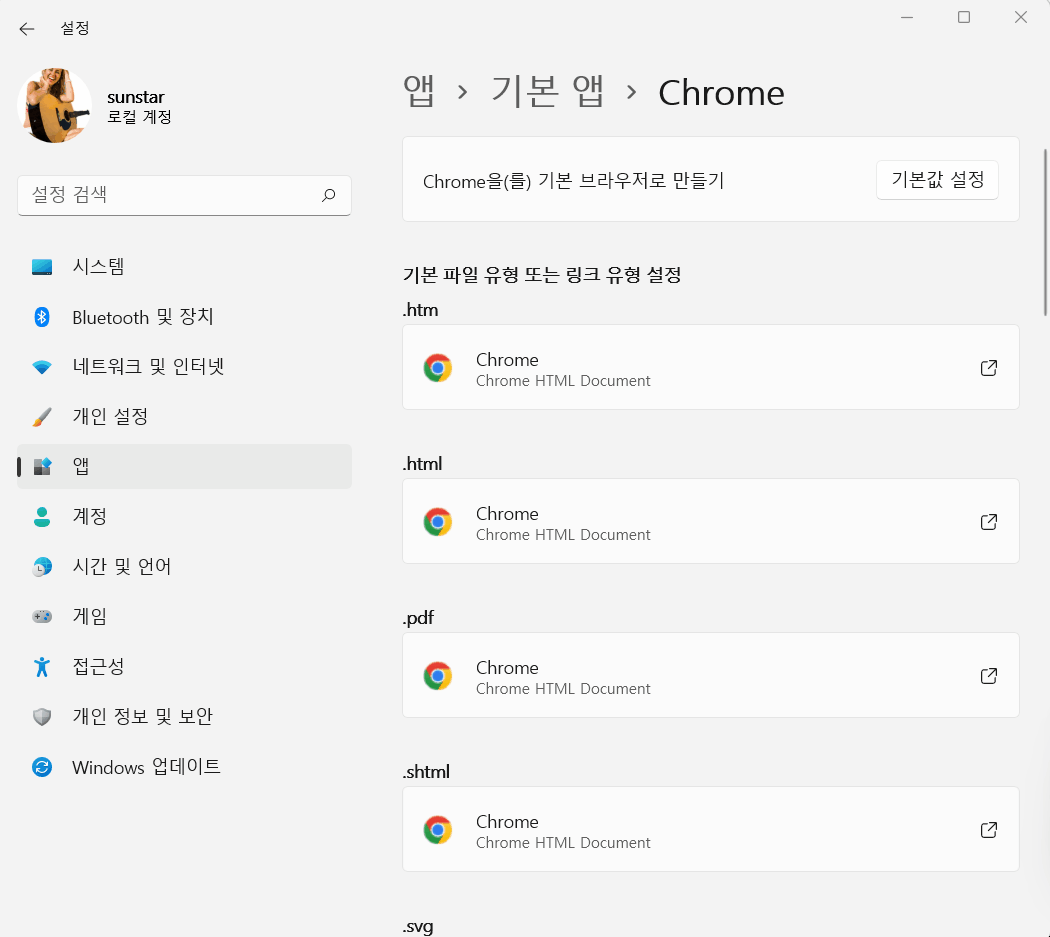1050x937 pixels.
Task: Click the 접근성 sidebar icon
Action: pos(42,666)
